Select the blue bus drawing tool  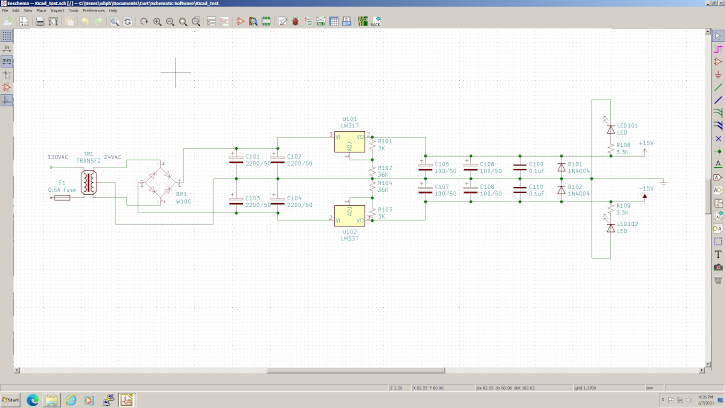coord(718,100)
